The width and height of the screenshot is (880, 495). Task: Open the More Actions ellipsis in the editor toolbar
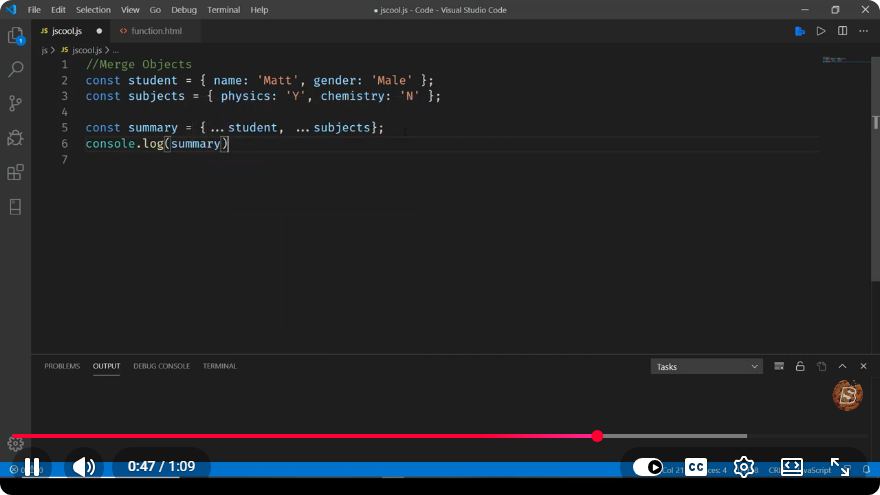tap(864, 31)
